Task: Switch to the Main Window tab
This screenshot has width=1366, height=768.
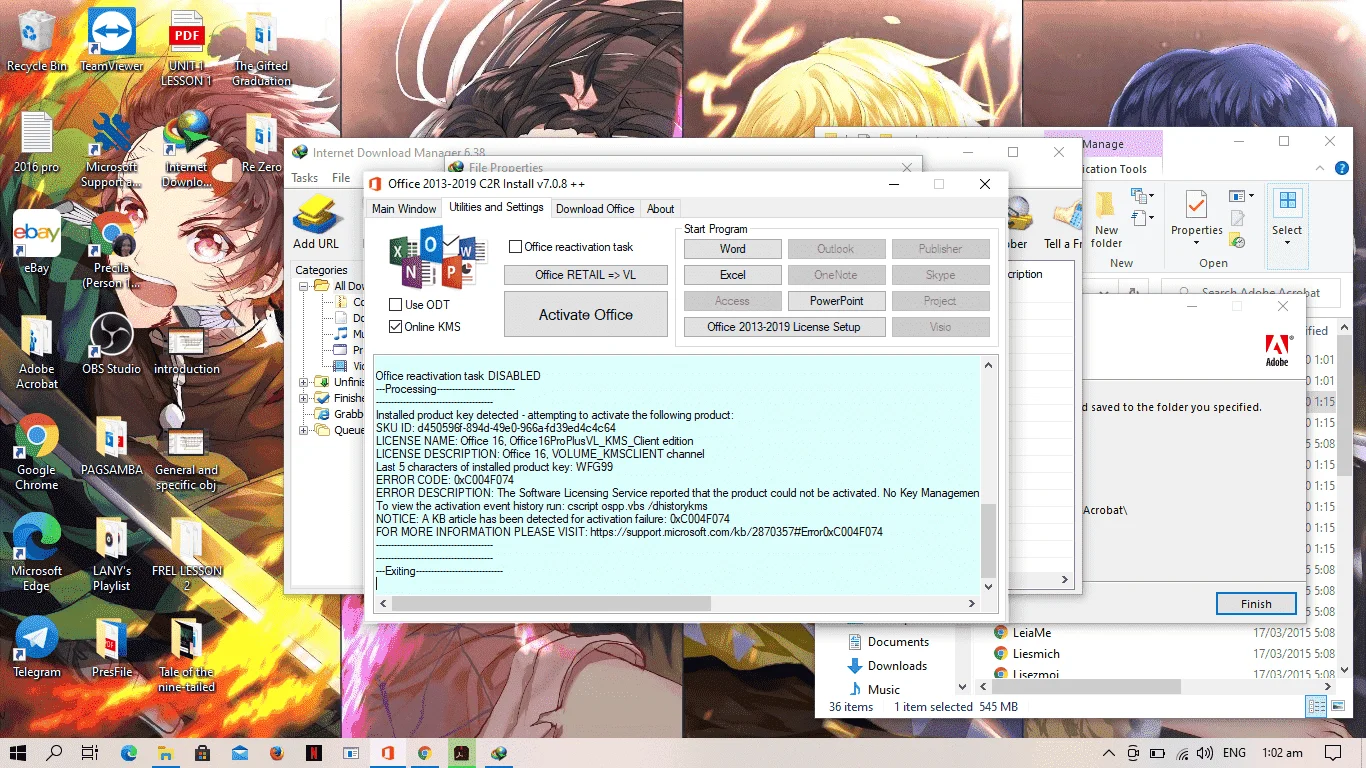Action: click(x=404, y=209)
